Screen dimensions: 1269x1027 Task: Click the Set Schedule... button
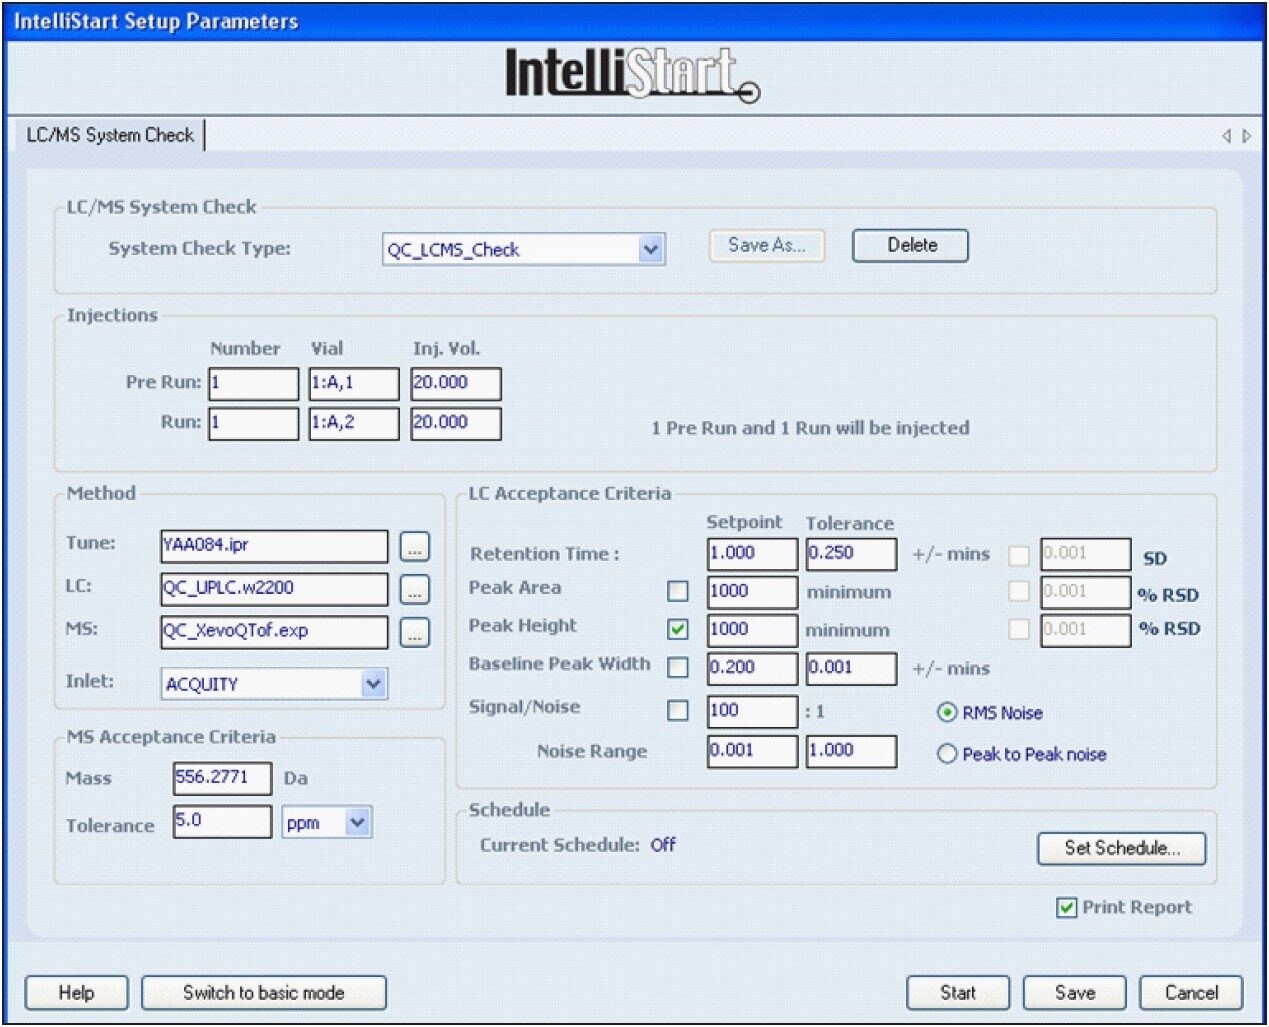click(1122, 848)
